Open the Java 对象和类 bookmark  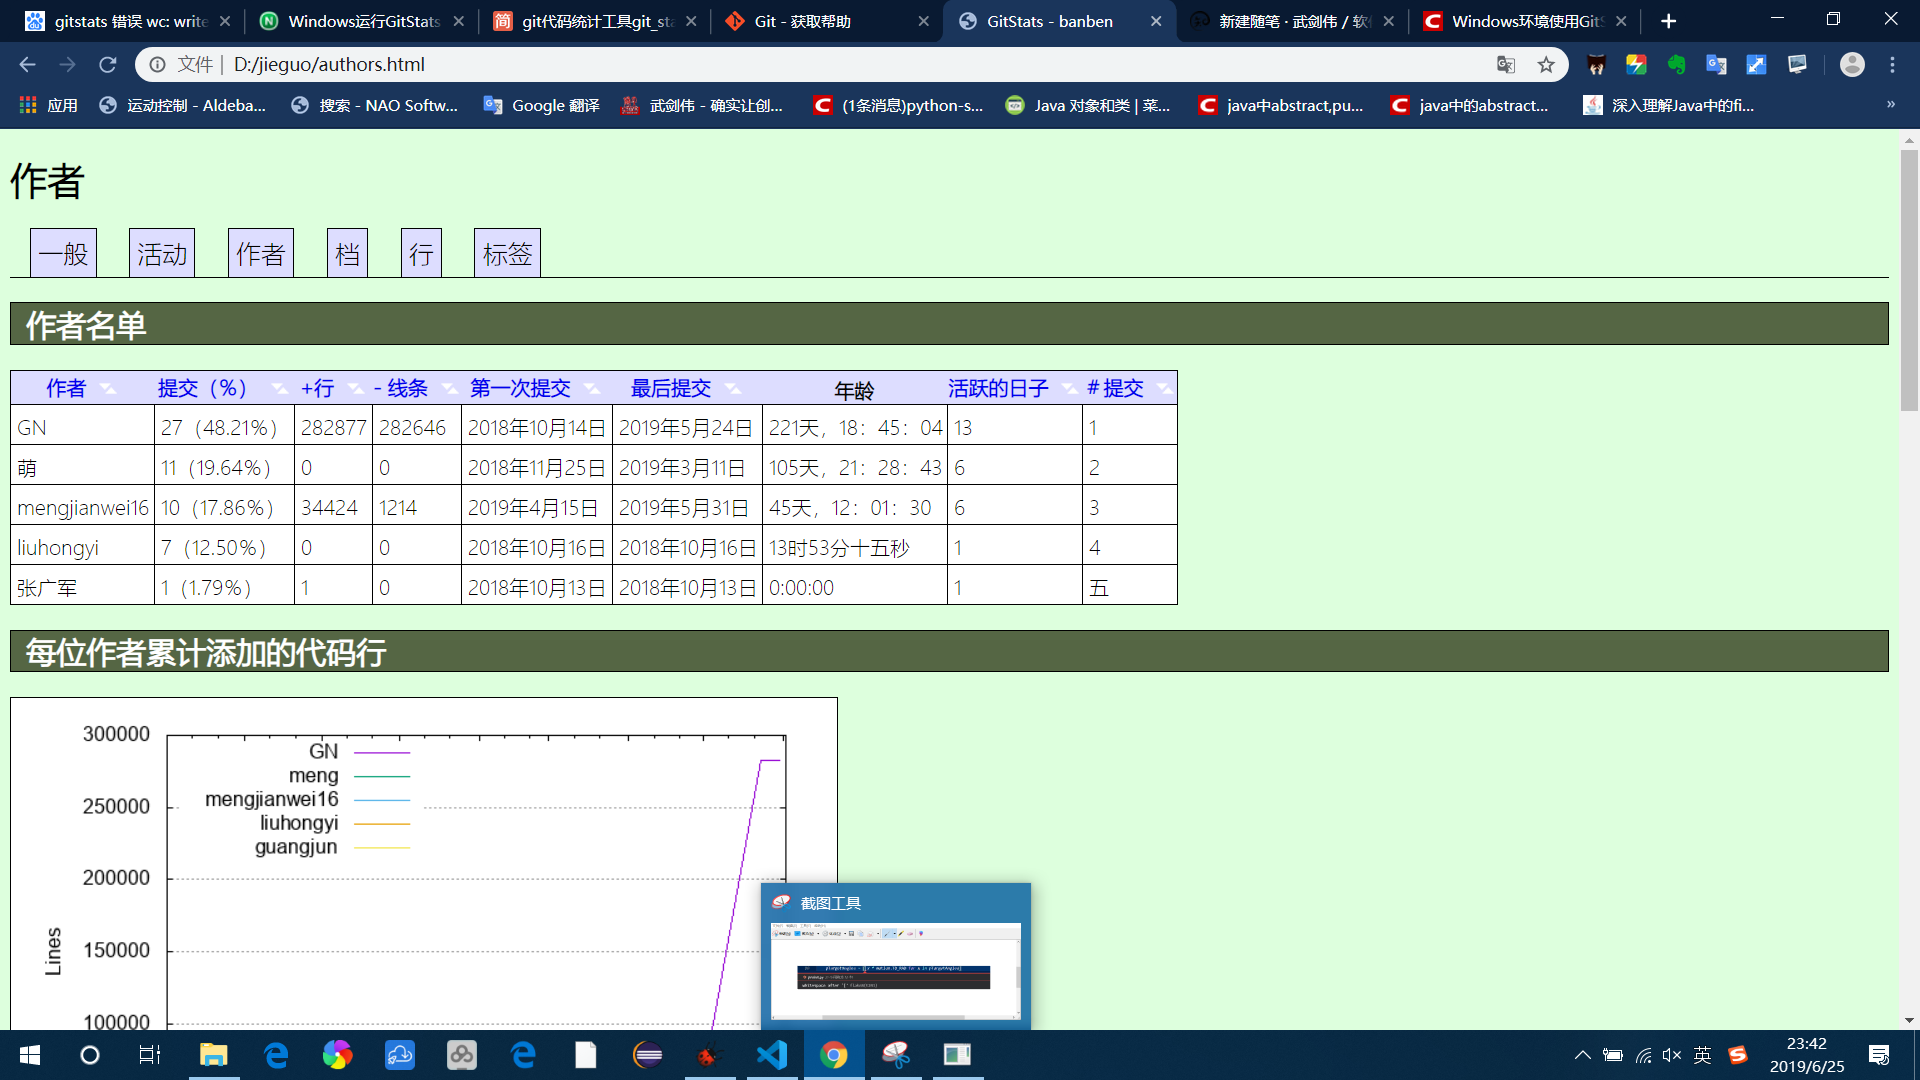tap(1088, 105)
